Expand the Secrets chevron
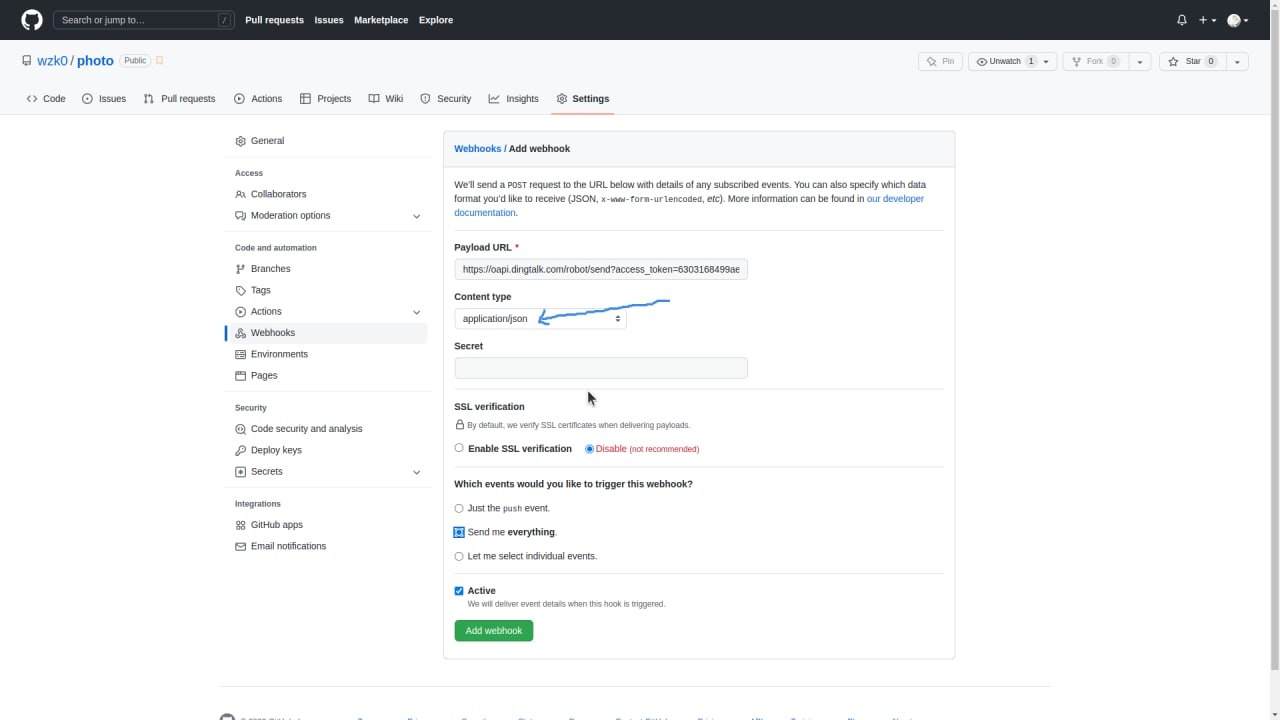Screen dimensions: 1280x720 [417, 472]
